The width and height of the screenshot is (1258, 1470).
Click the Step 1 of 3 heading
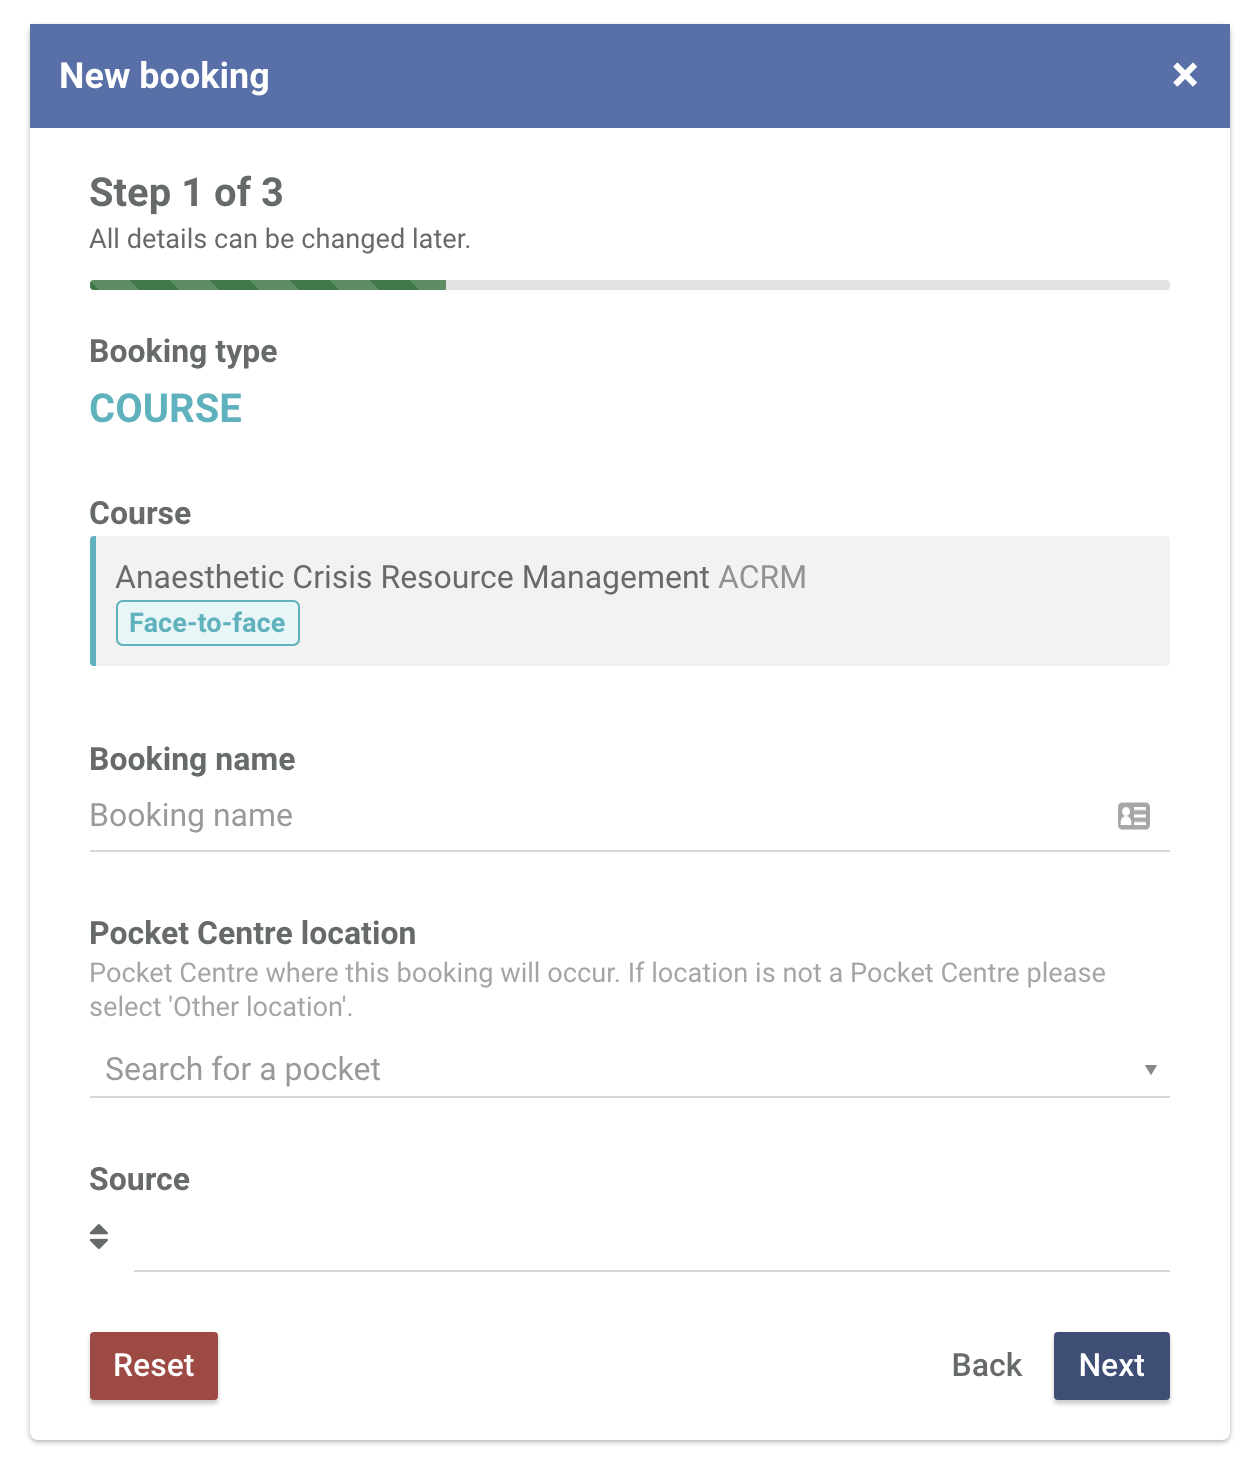click(186, 192)
